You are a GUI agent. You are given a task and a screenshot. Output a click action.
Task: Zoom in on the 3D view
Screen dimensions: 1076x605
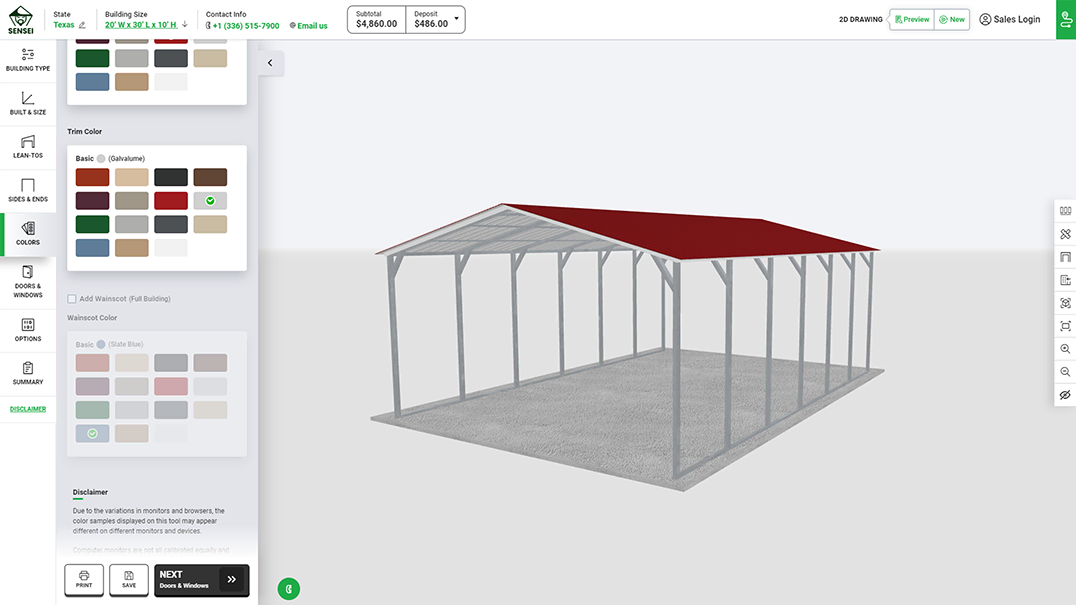coord(1065,349)
